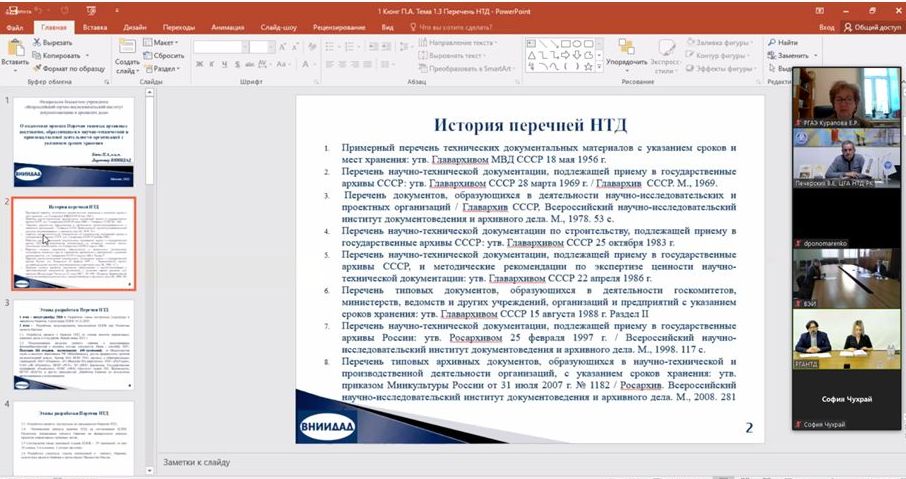Click the Clear All Formatting eraser icon
906x479 pixels.
pyautogui.click(x=313, y=47)
